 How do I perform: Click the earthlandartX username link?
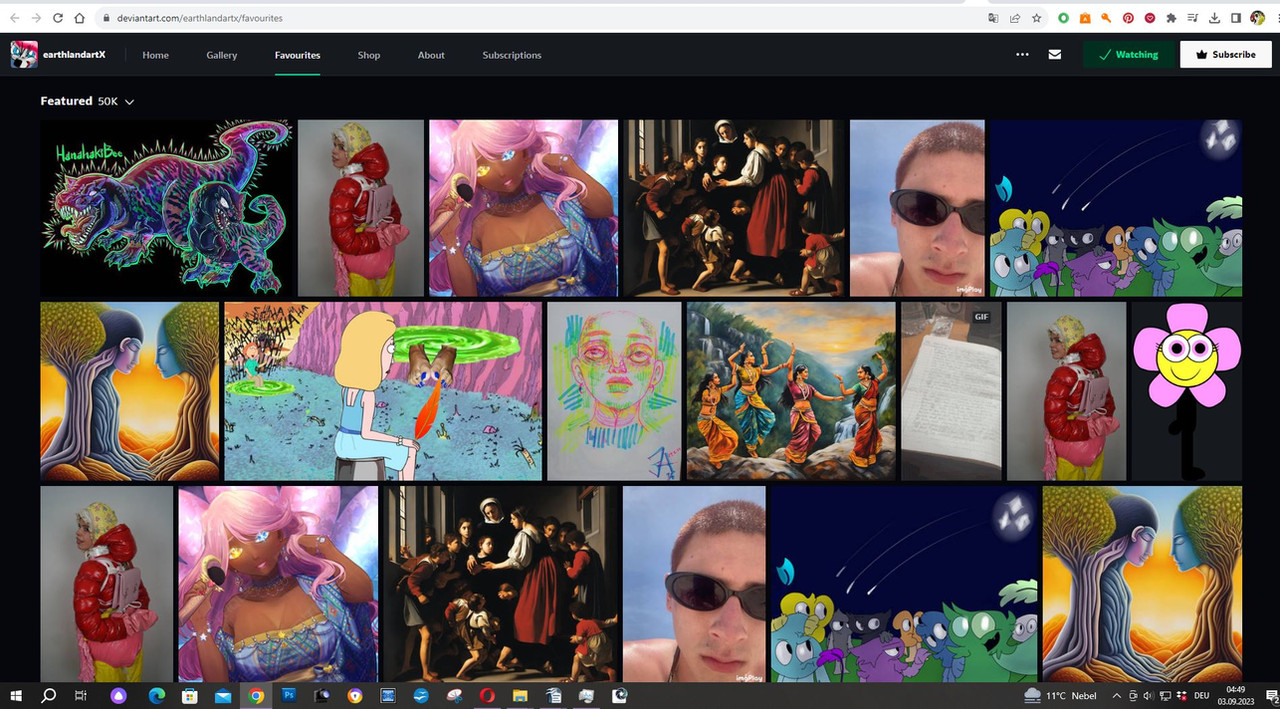tap(74, 55)
